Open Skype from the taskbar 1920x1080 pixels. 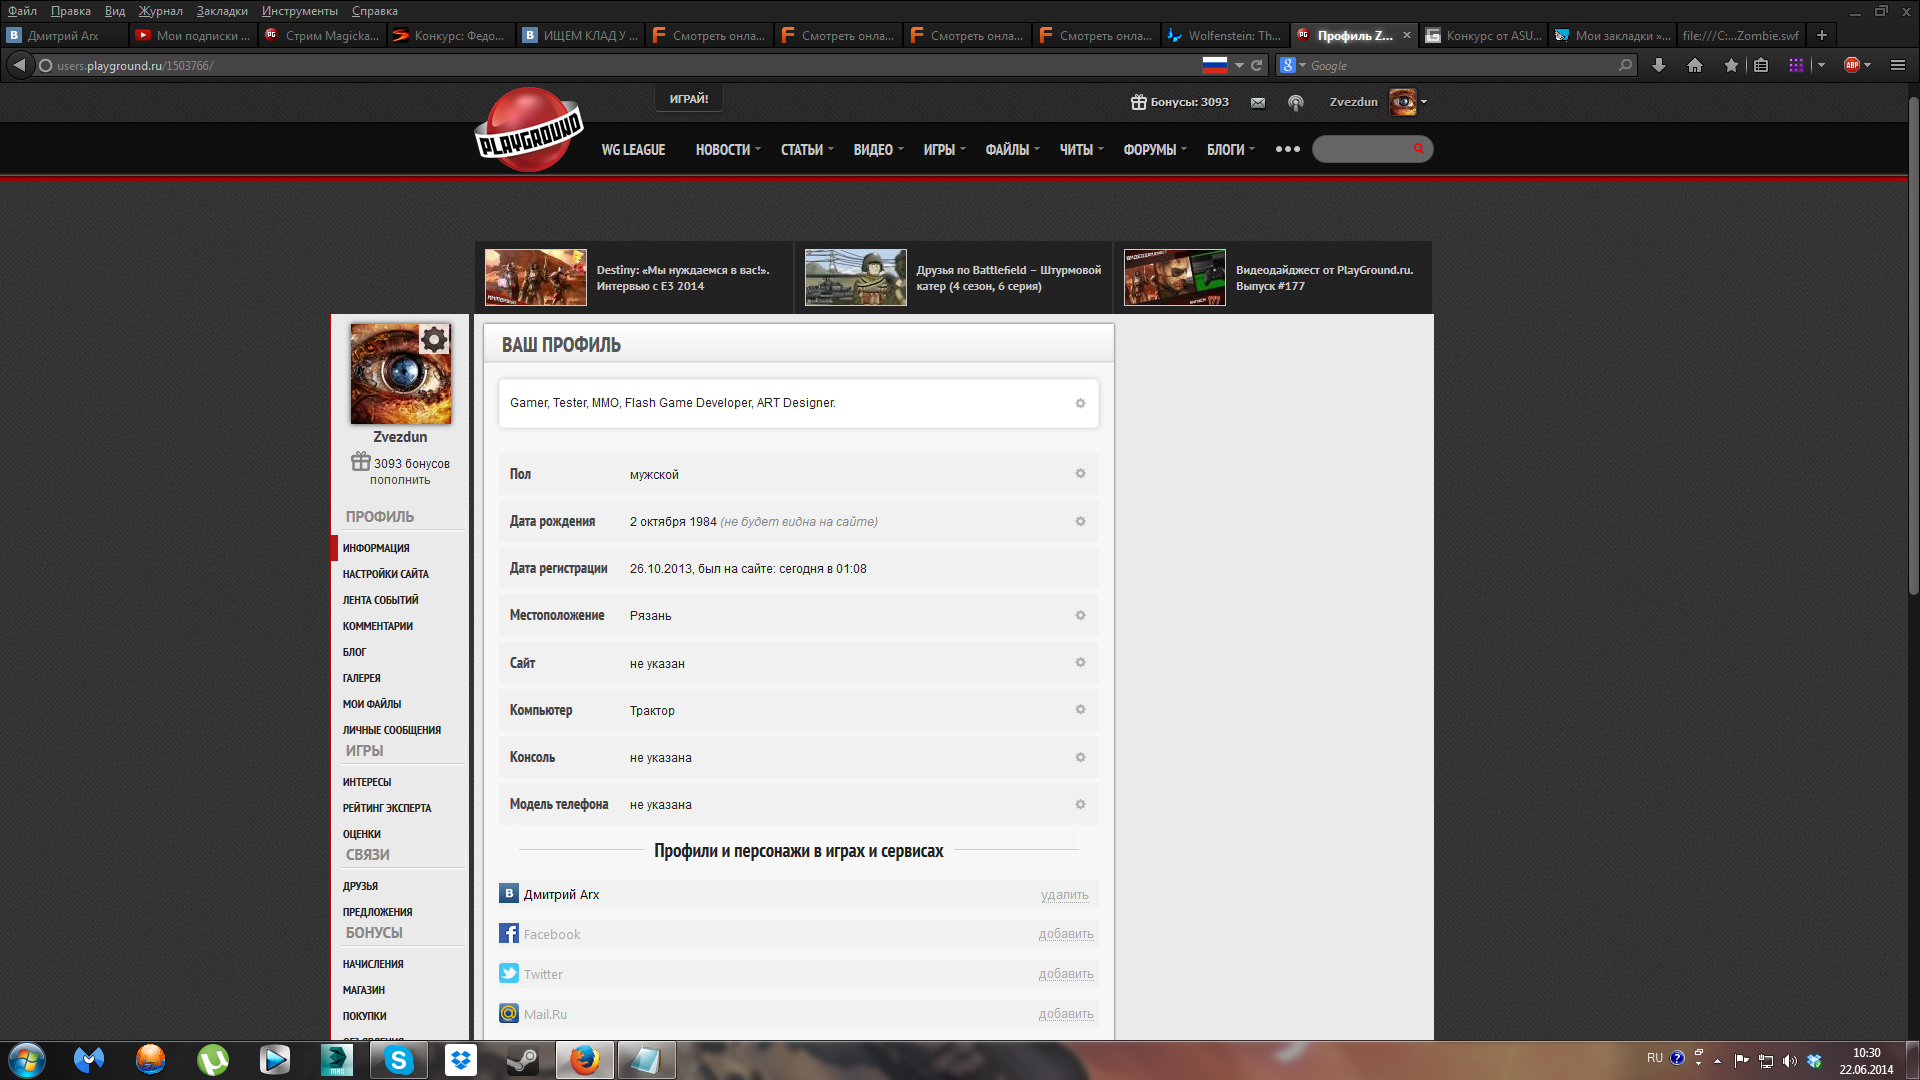coord(399,1060)
